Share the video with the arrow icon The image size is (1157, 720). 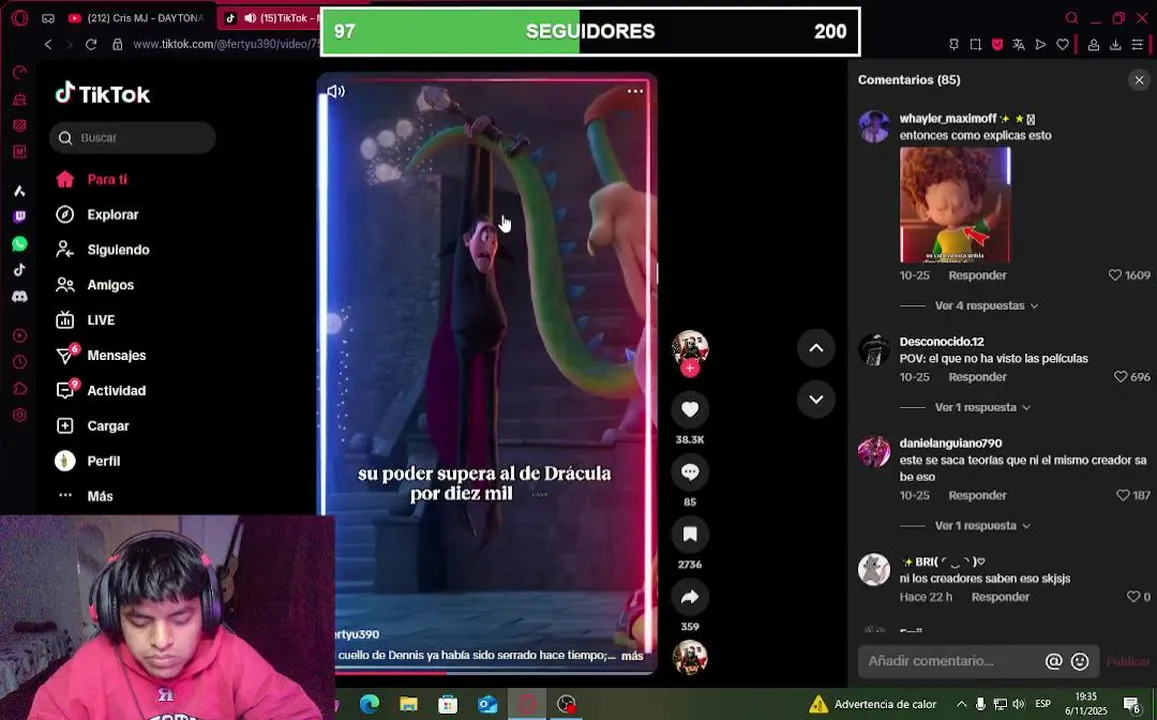click(x=690, y=597)
